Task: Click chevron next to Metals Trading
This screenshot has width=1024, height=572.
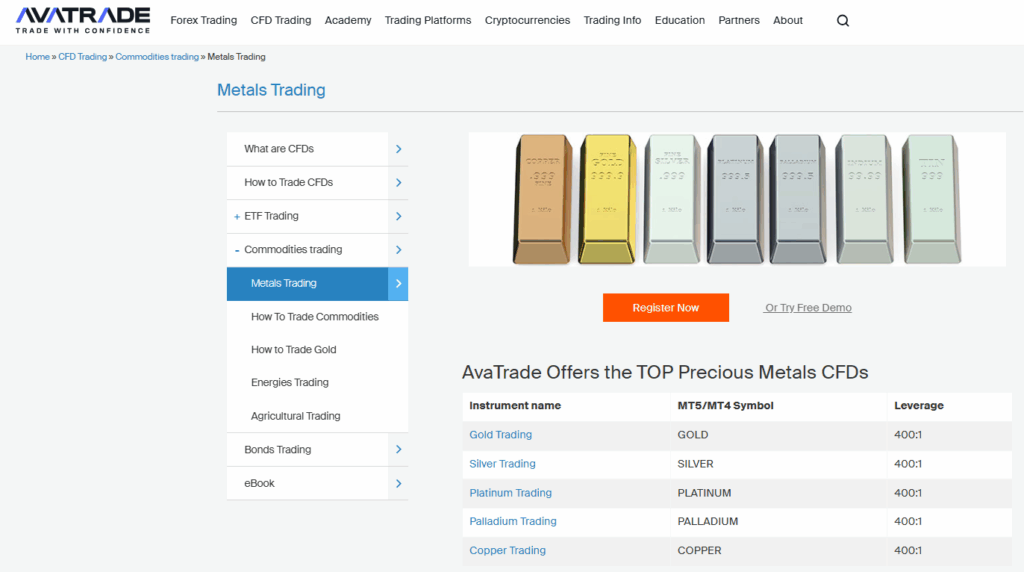Action: tap(398, 283)
